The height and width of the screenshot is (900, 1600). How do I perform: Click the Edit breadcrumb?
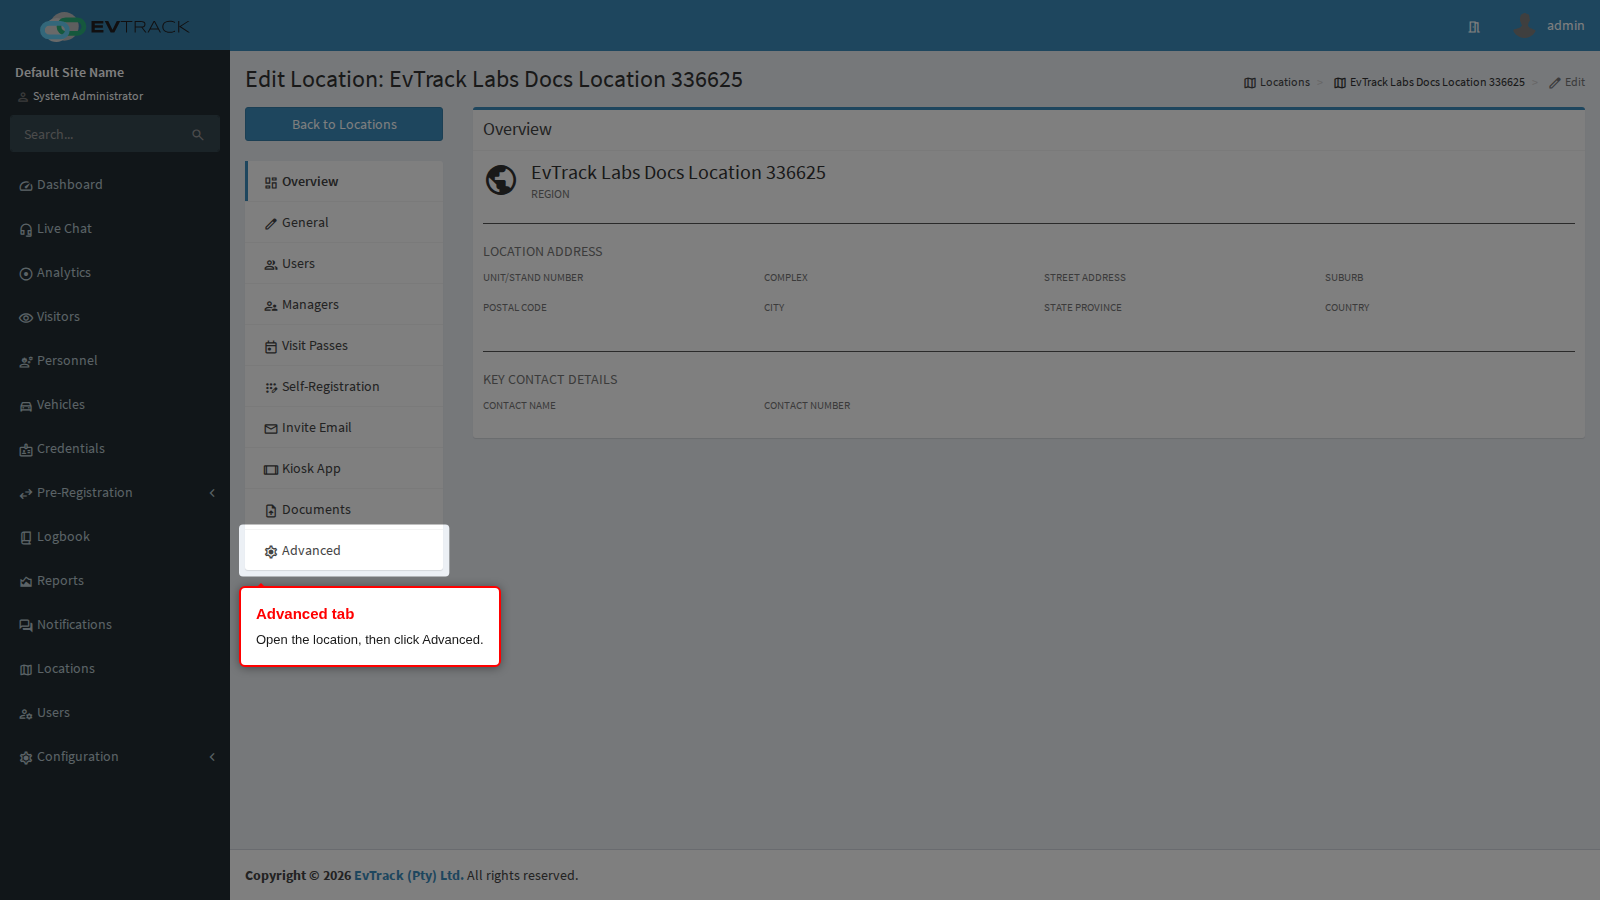(1567, 82)
